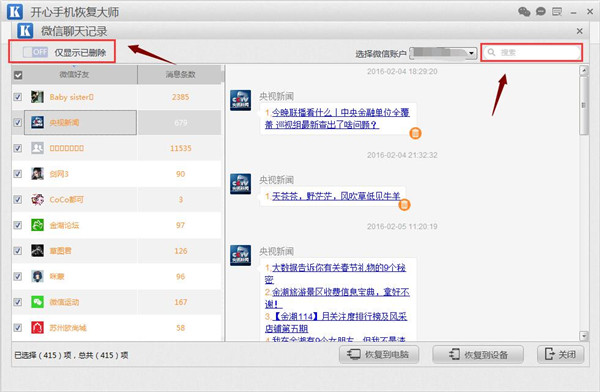The height and width of the screenshot is (392, 600).
Task: Click 央视新闻 avatar in friend list
Action: point(37,122)
